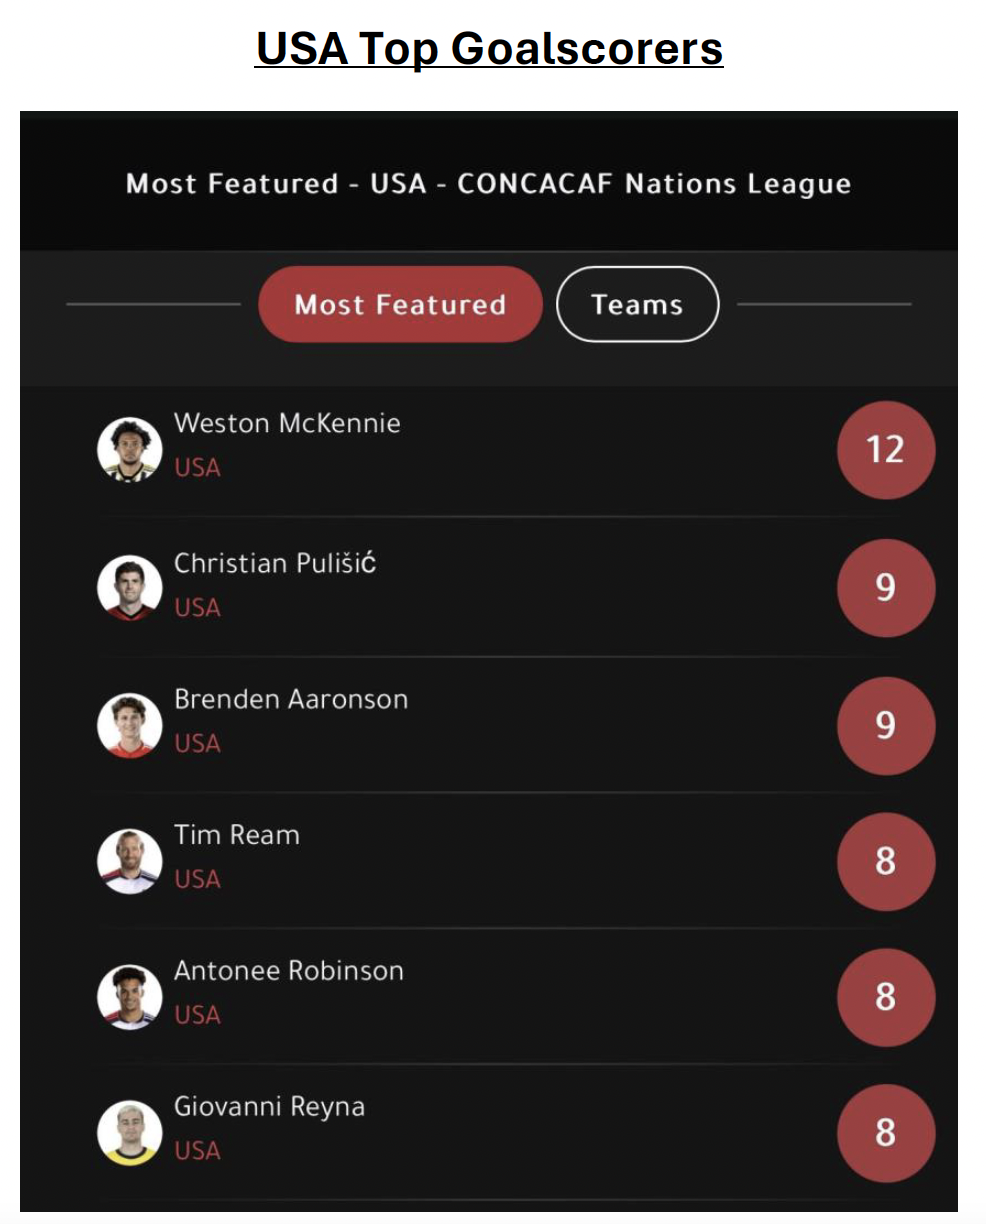
Task: Open Antonee Robinson's name link
Action: coord(289,971)
